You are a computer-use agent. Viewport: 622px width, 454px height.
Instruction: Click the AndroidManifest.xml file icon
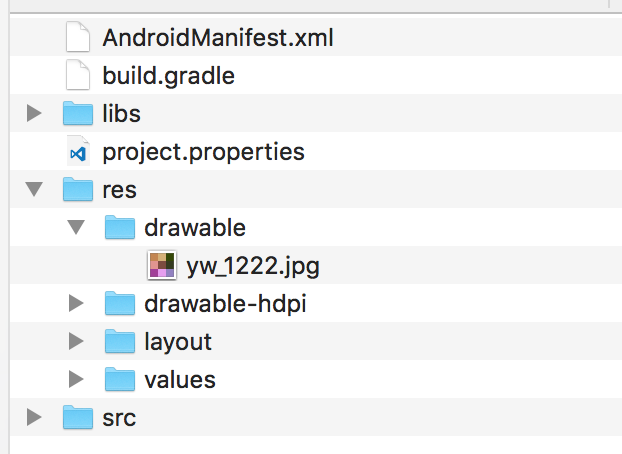78,38
